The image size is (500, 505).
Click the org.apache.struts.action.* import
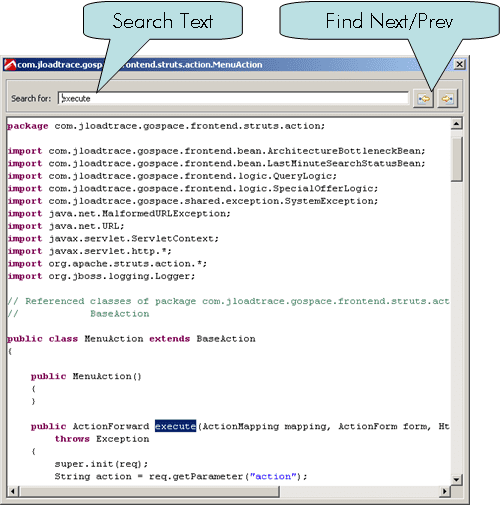click(107, 264)
